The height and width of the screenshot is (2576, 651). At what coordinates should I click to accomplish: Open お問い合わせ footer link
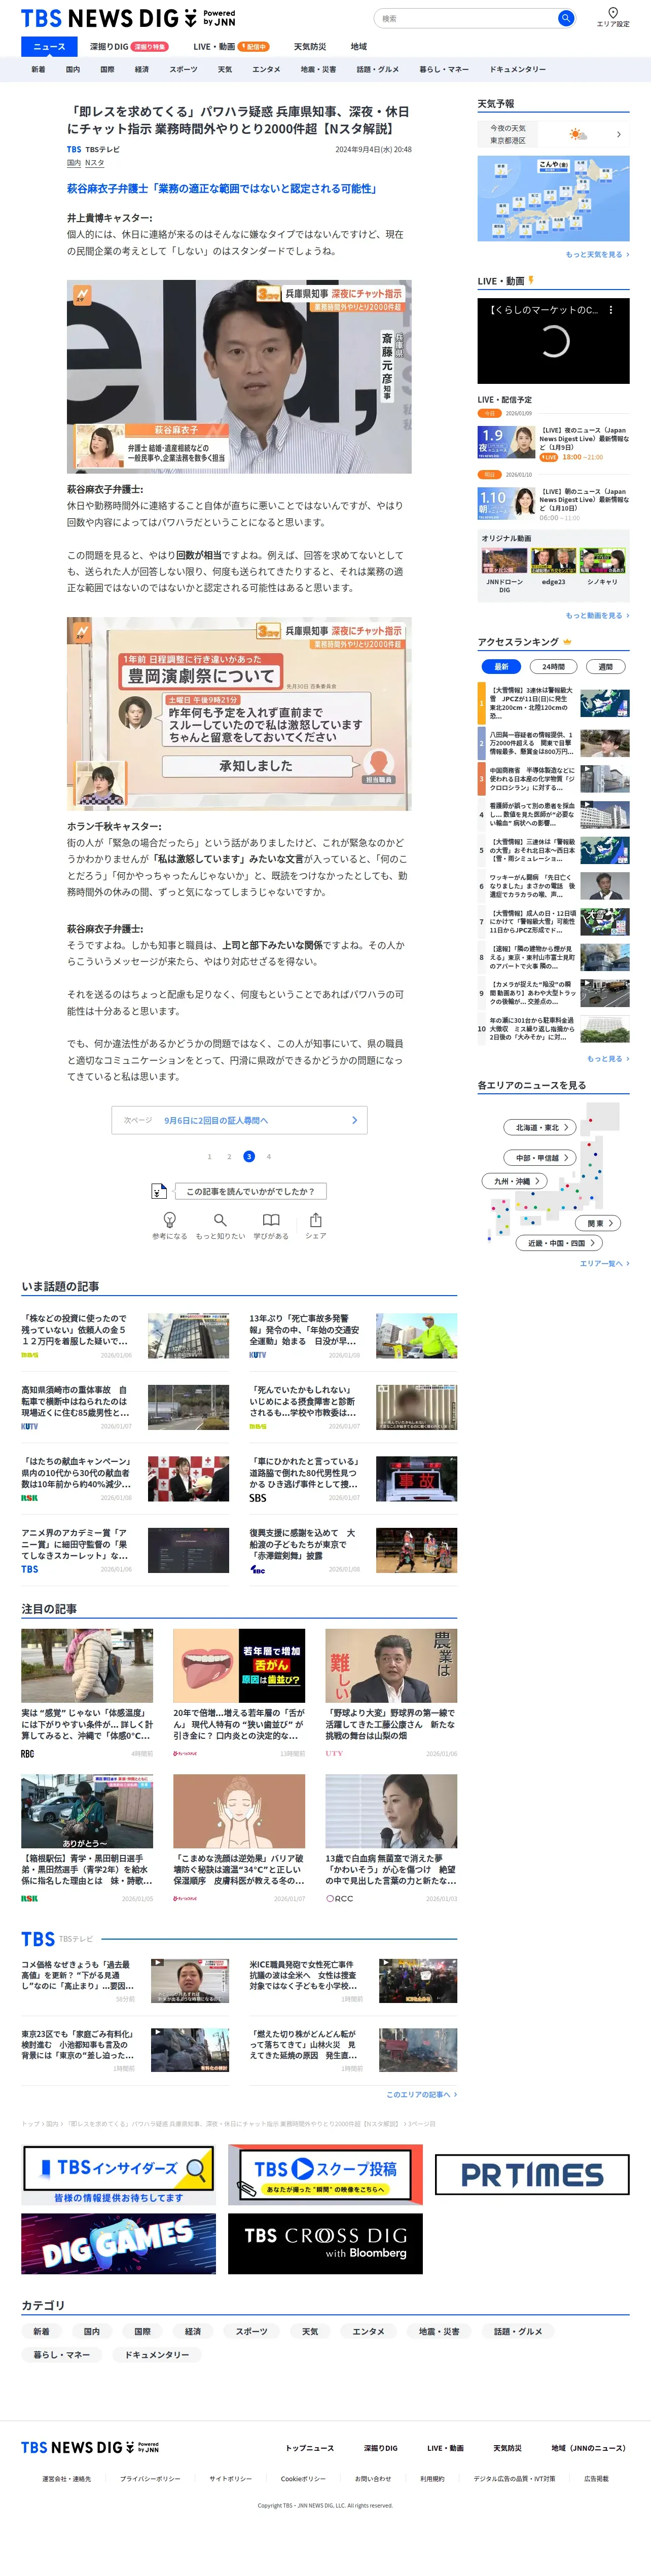373,2479
